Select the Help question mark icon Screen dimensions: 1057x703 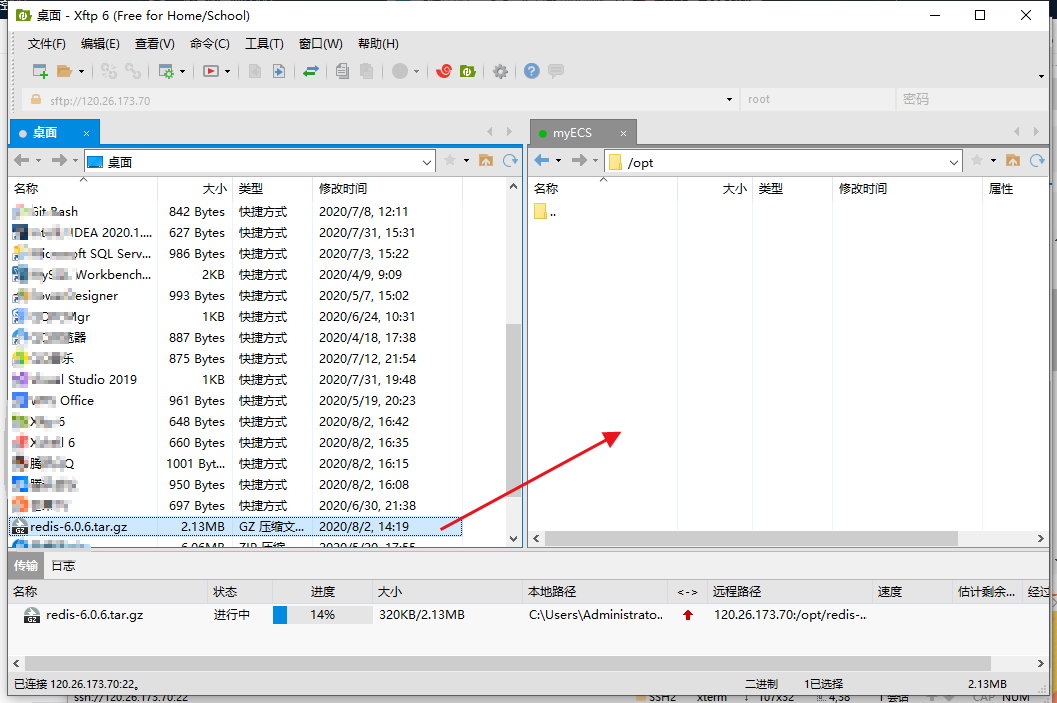click(530, 71)
